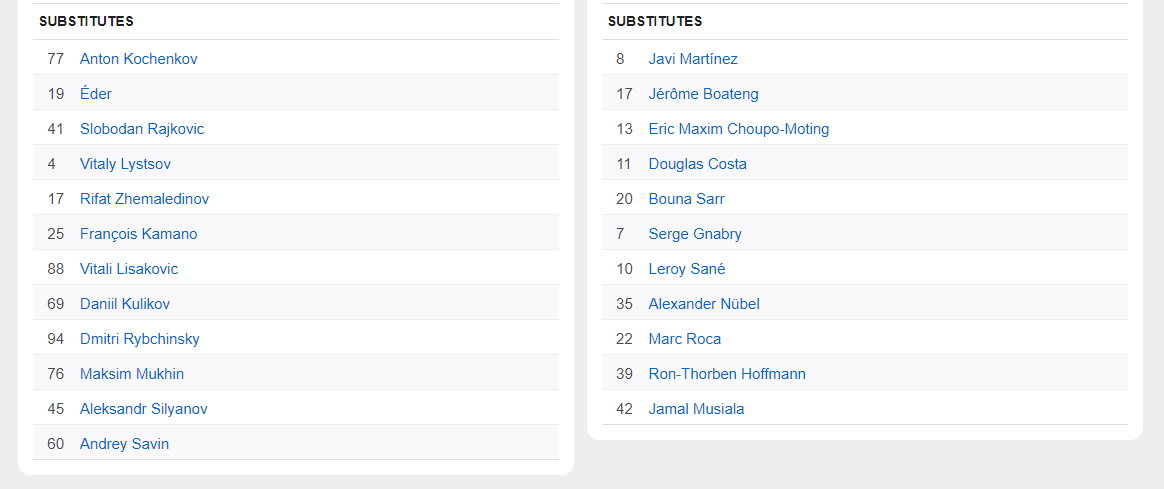Open the Vitali Lisakovic link
Viewport: 1164px width, 489px height.
[x=129, y=269]
